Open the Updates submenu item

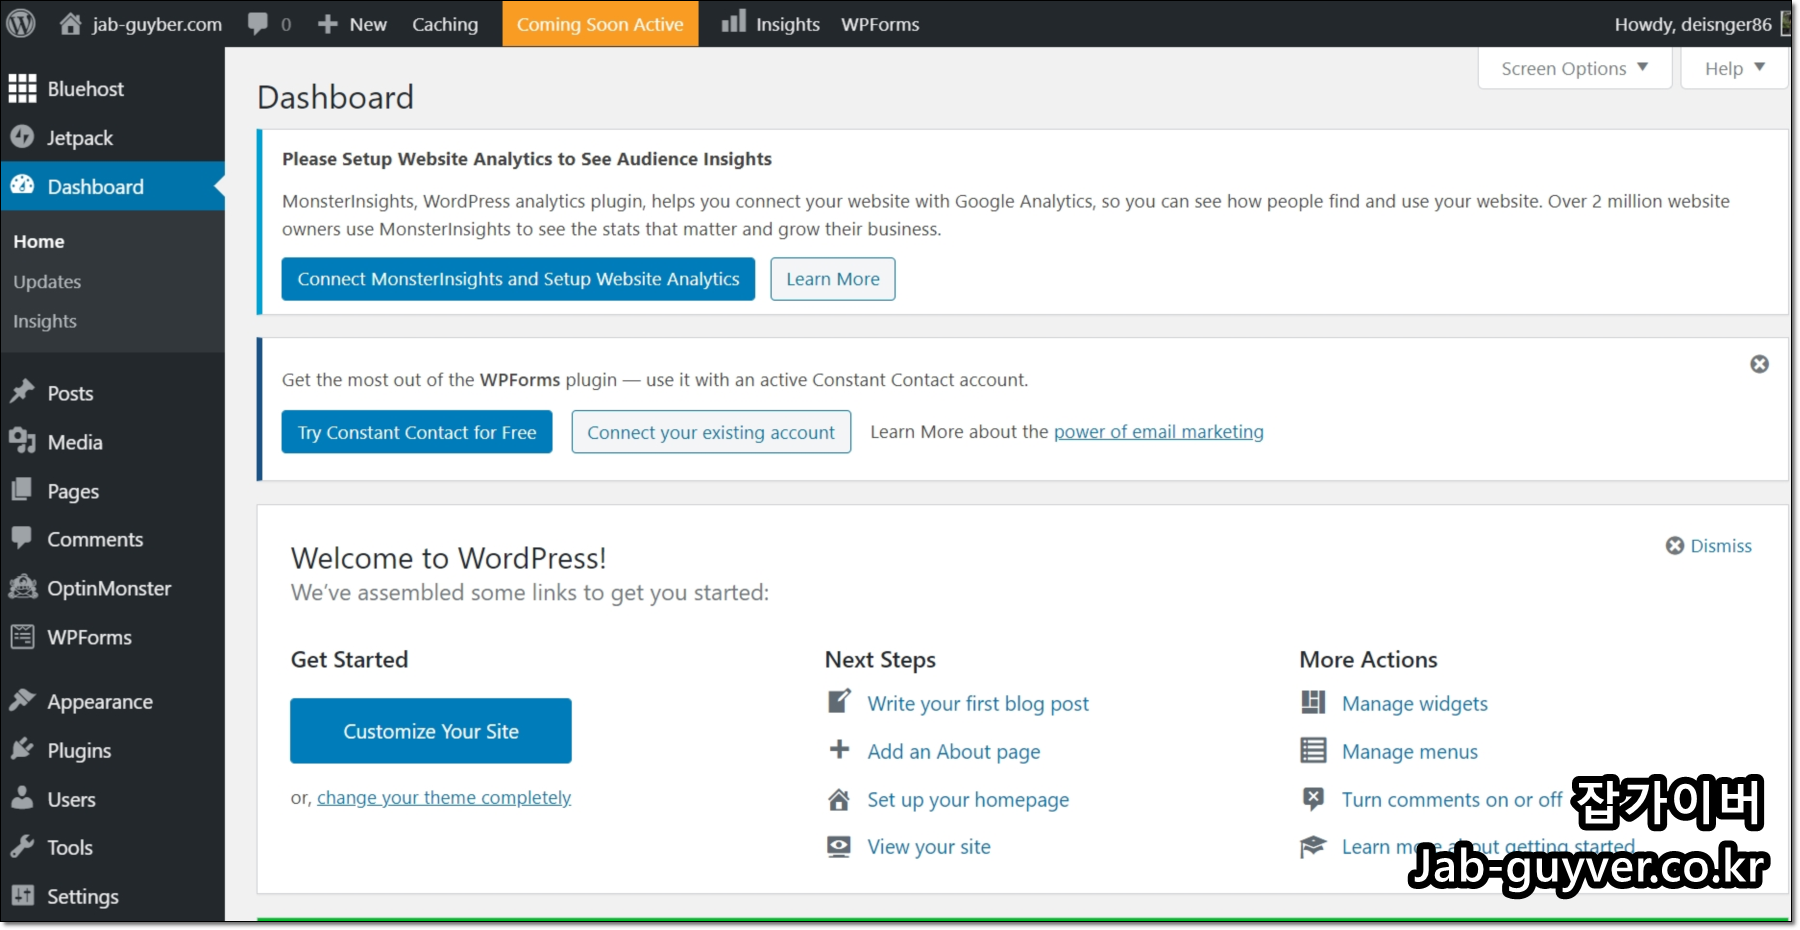point(47,282)
